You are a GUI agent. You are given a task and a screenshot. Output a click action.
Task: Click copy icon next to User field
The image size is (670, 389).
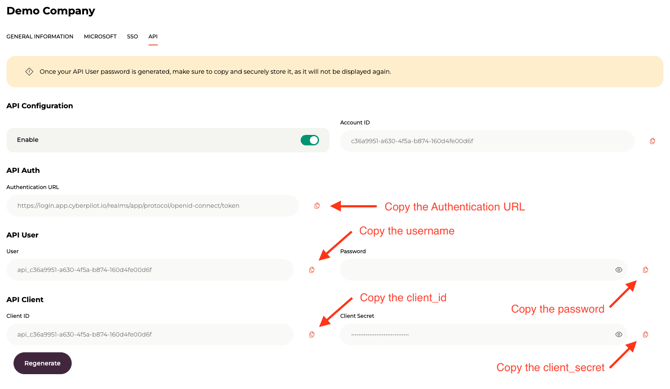coord(311,270)
